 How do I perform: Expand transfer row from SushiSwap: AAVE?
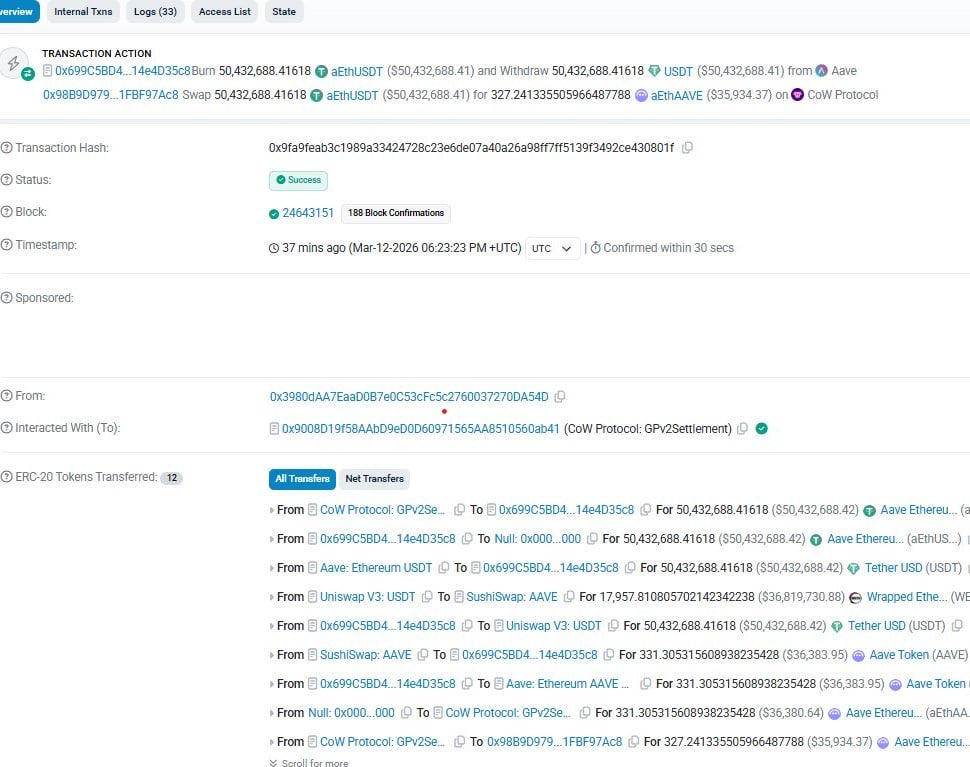(272, 655)
